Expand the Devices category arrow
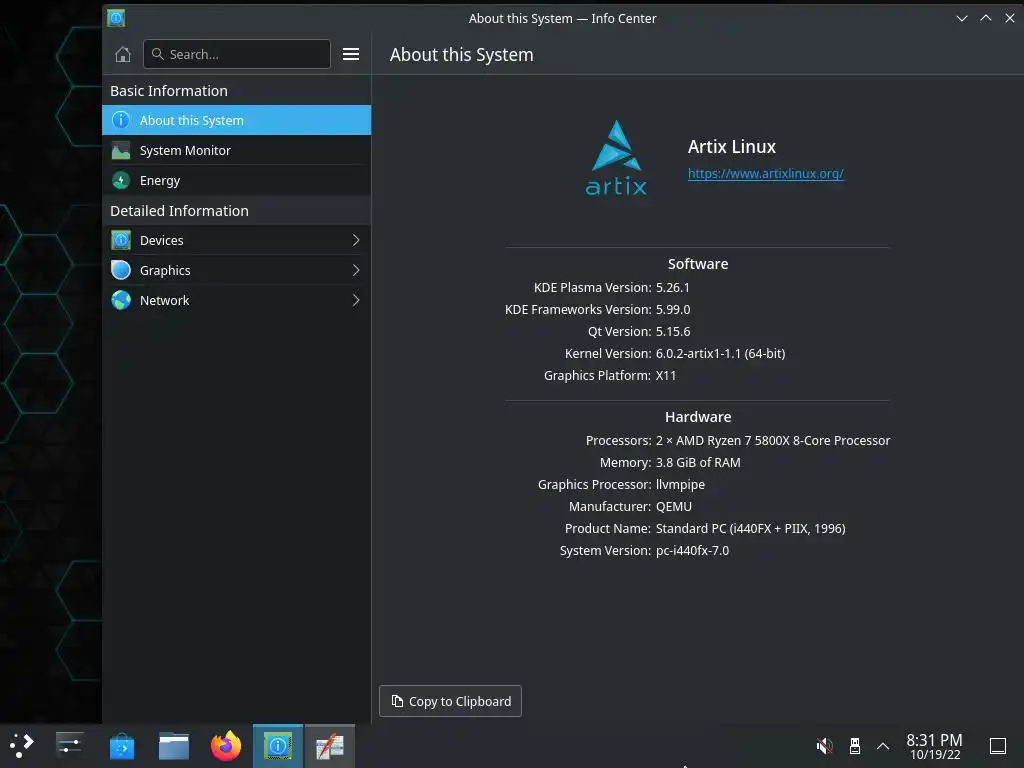 (356, 240)
